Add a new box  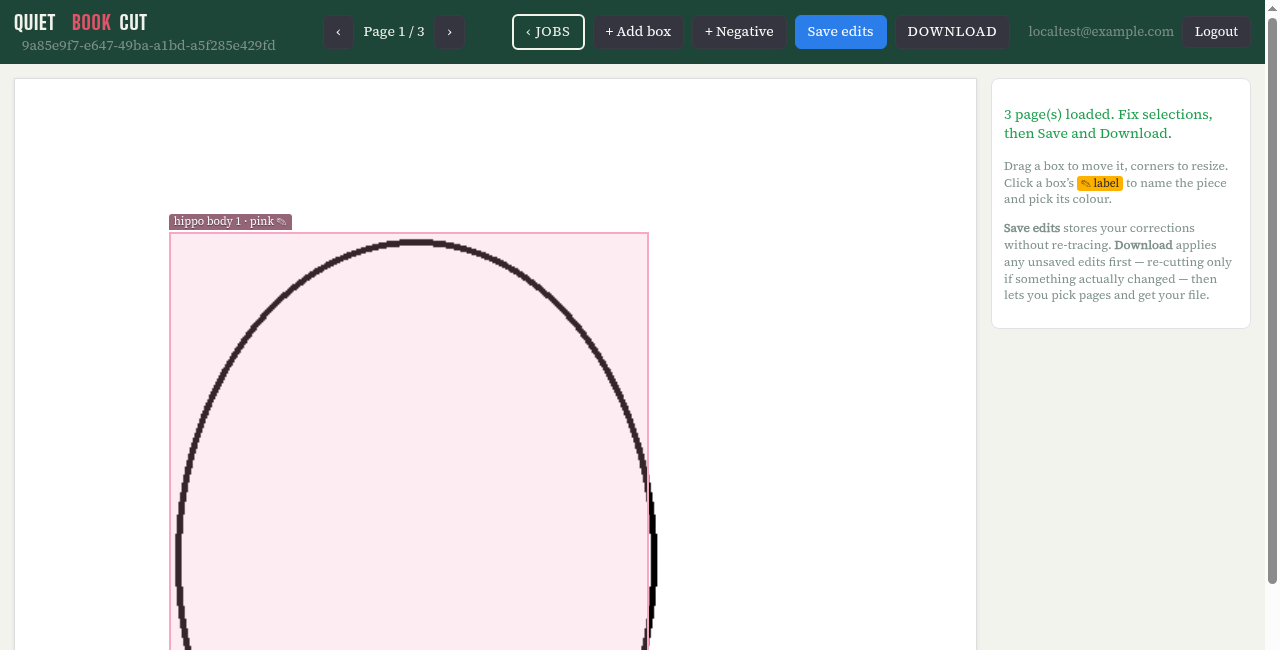point(638,32)
